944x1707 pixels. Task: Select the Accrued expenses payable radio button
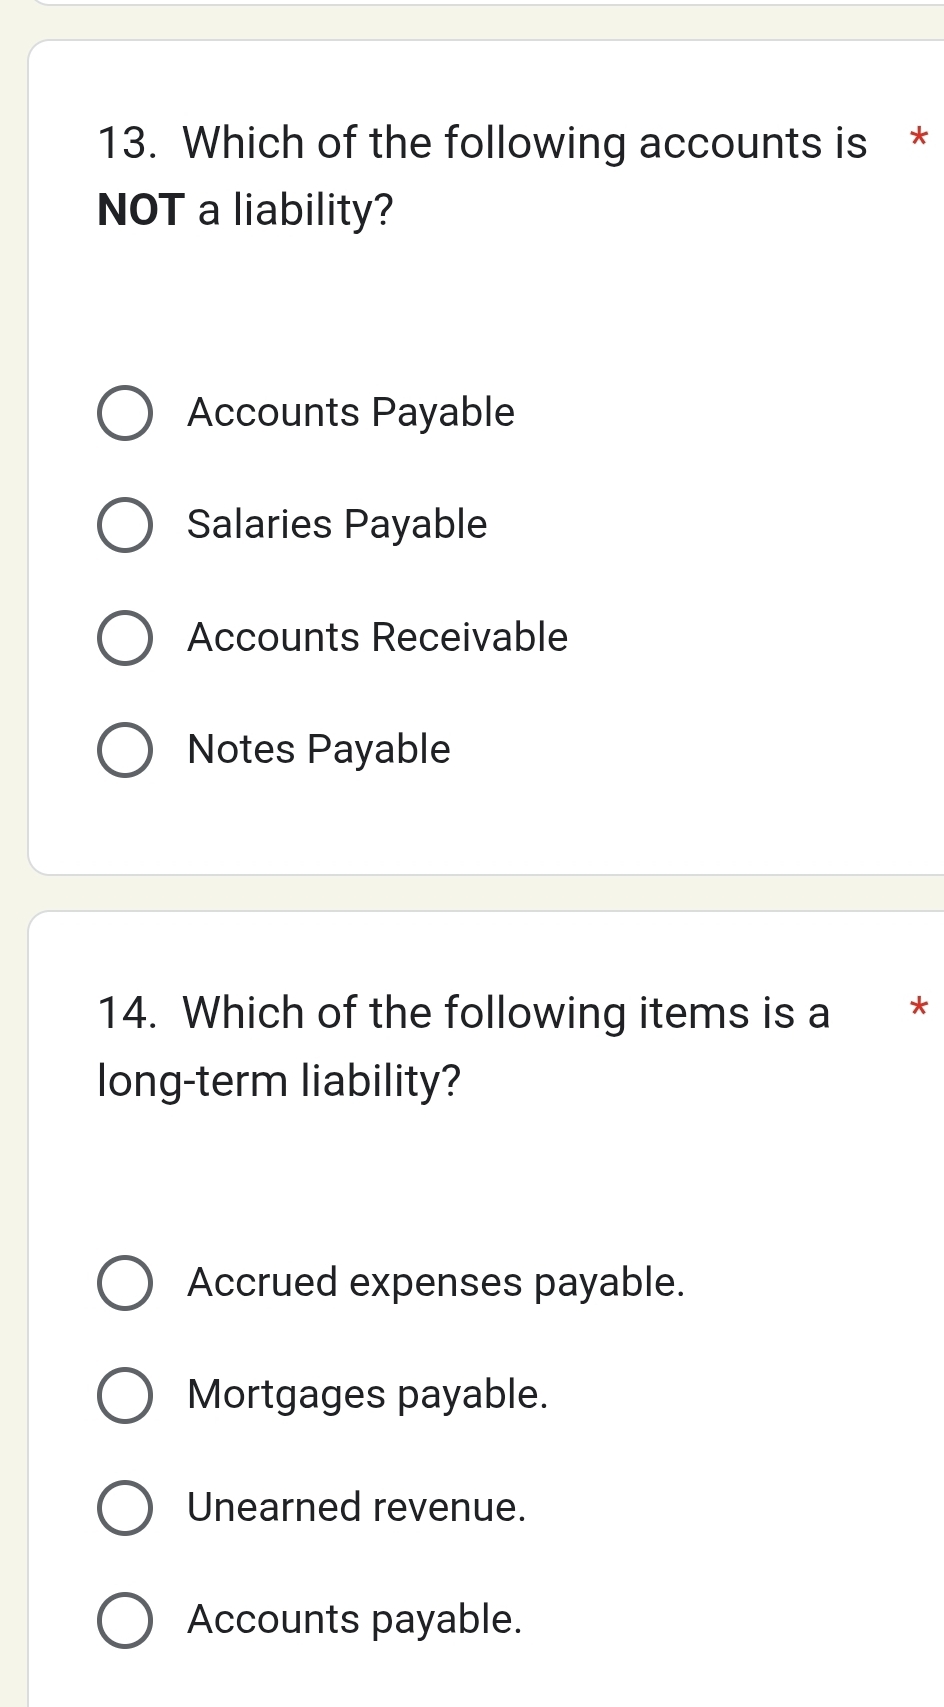pyautogui.click(x=125, y=1283)
